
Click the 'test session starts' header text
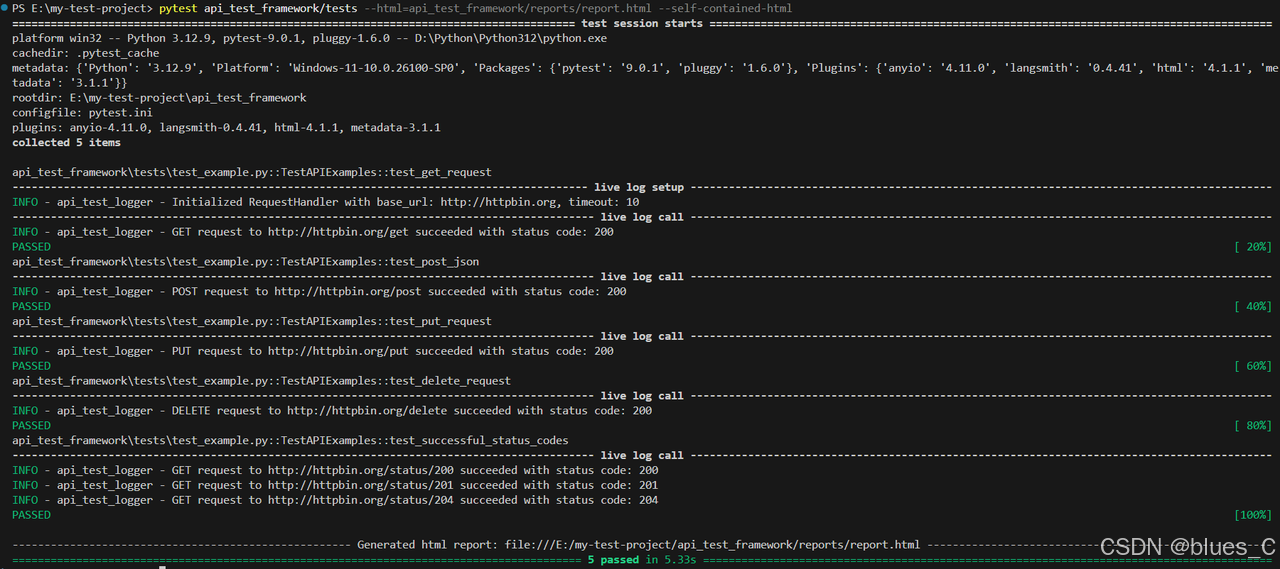641,23
